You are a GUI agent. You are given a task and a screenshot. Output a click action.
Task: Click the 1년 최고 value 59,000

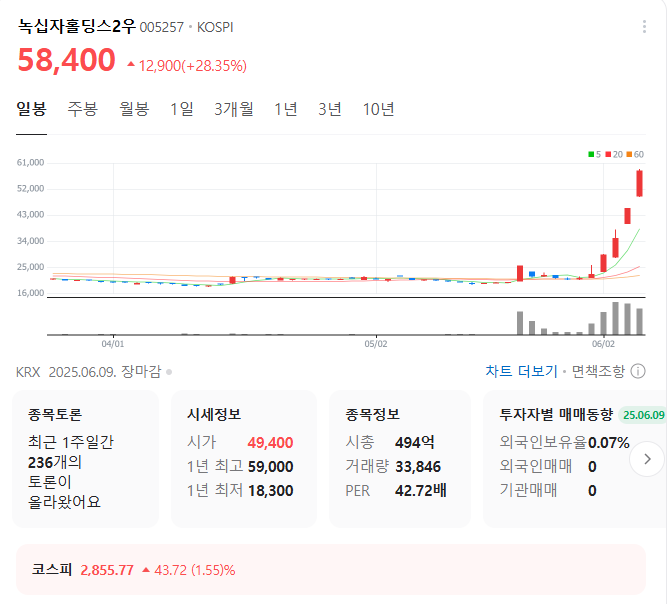pos(271,466)
